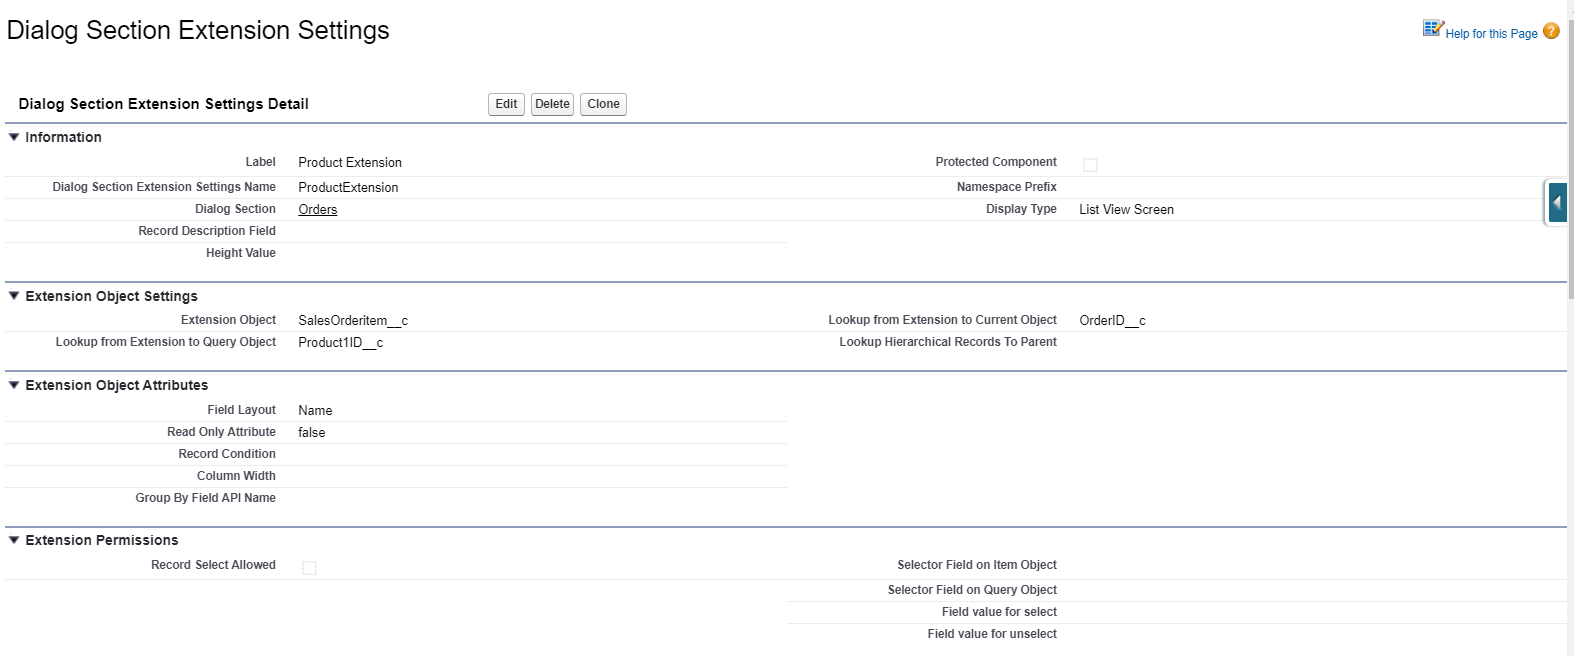The width and height of the screenshot is (1574, 656).
Task: Collapse the Extension Object Attributes section
Action: [x=14, y=385]
